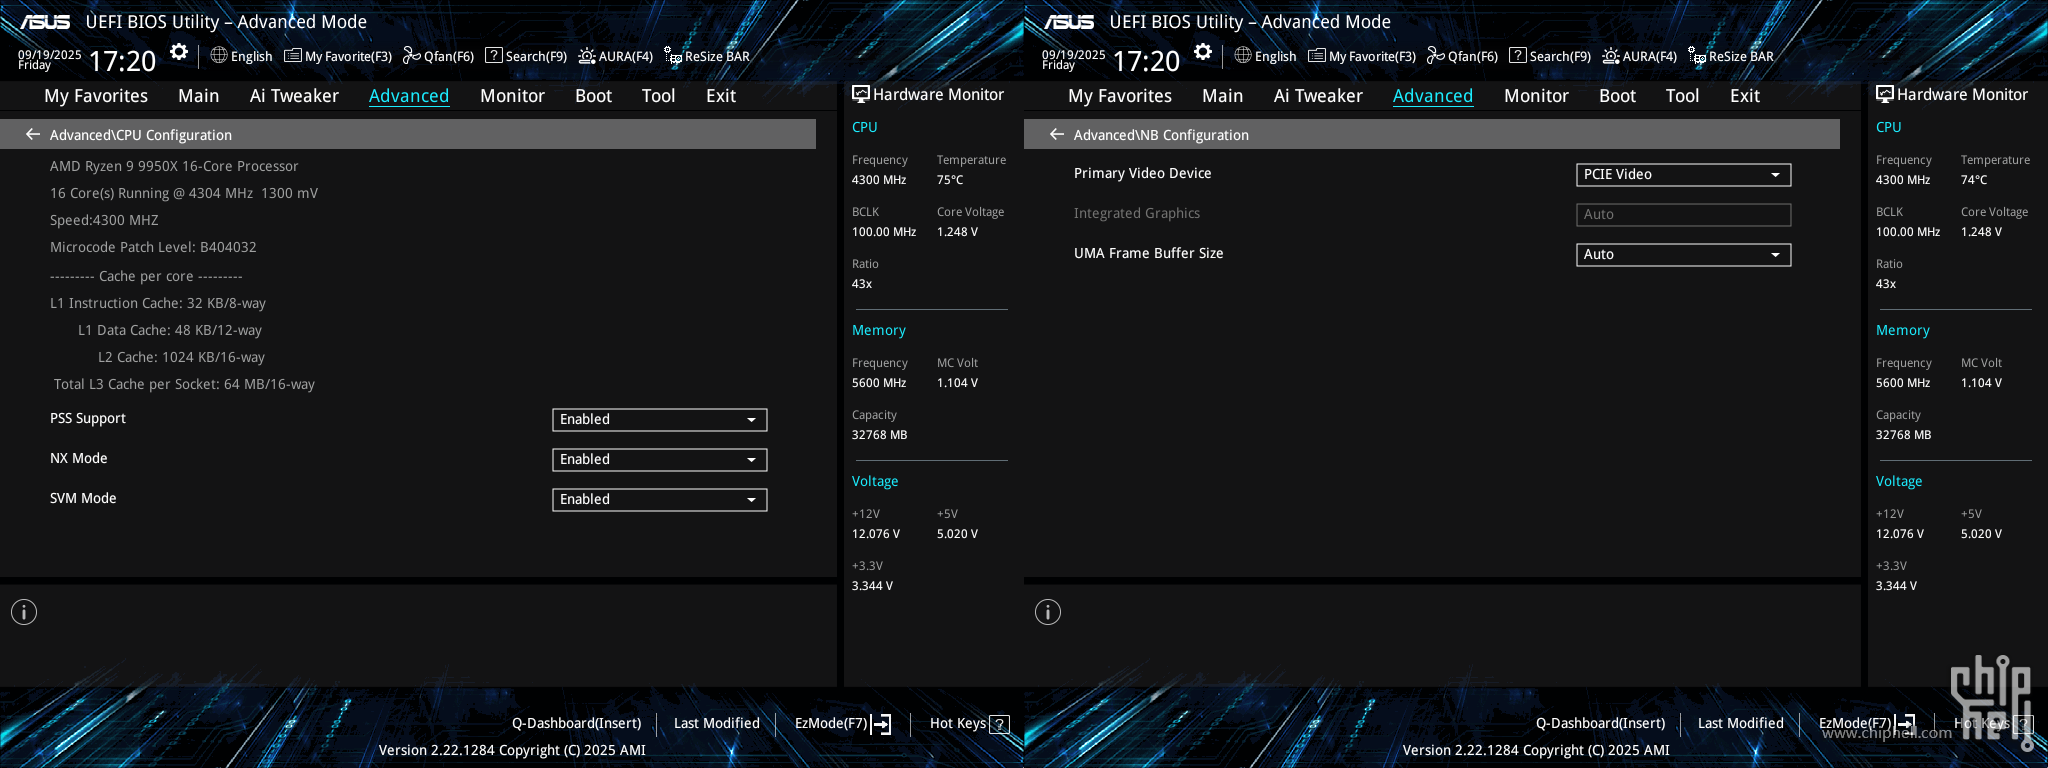Click AMD Ryzen 9 9950X processor text

click(174, 166)
